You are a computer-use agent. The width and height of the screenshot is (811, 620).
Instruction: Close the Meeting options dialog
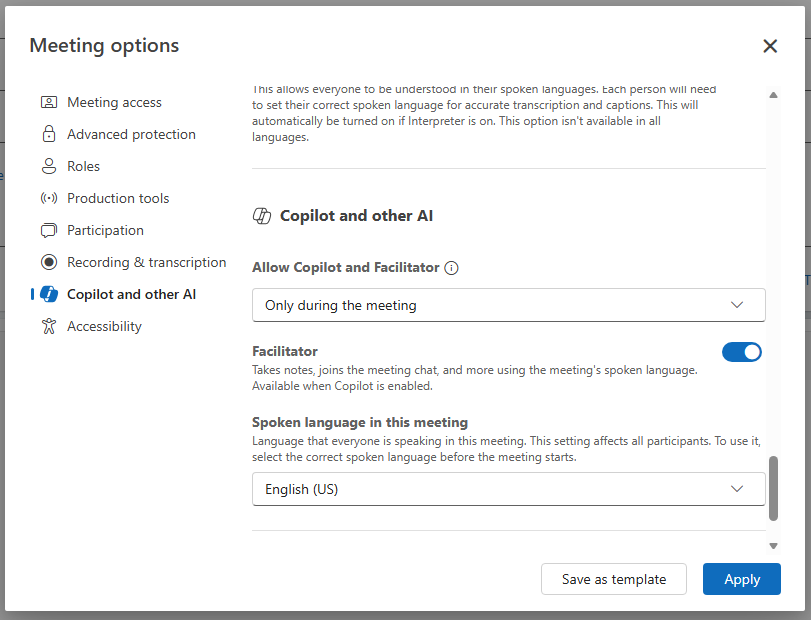point(770,46)
